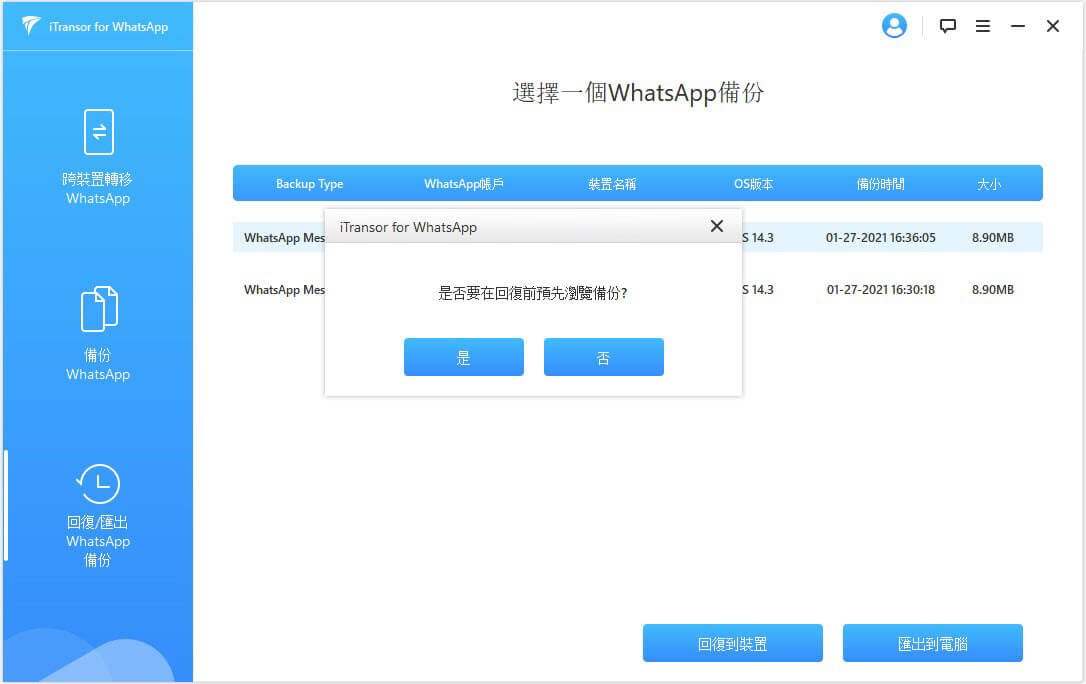Click the 大小 column header

tap(988, 184)
